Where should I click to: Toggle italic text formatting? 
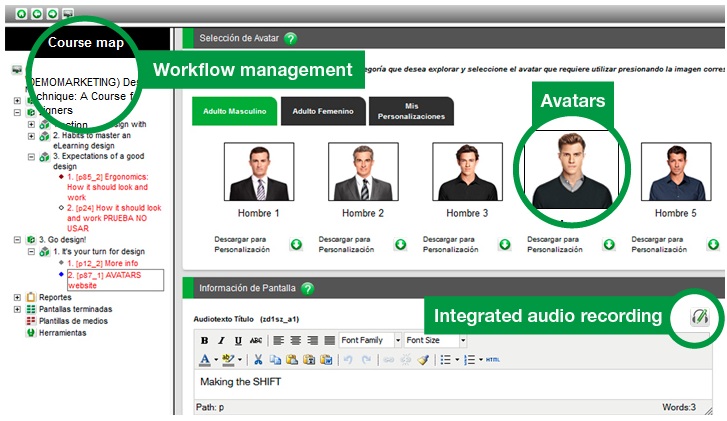(219, 340)
